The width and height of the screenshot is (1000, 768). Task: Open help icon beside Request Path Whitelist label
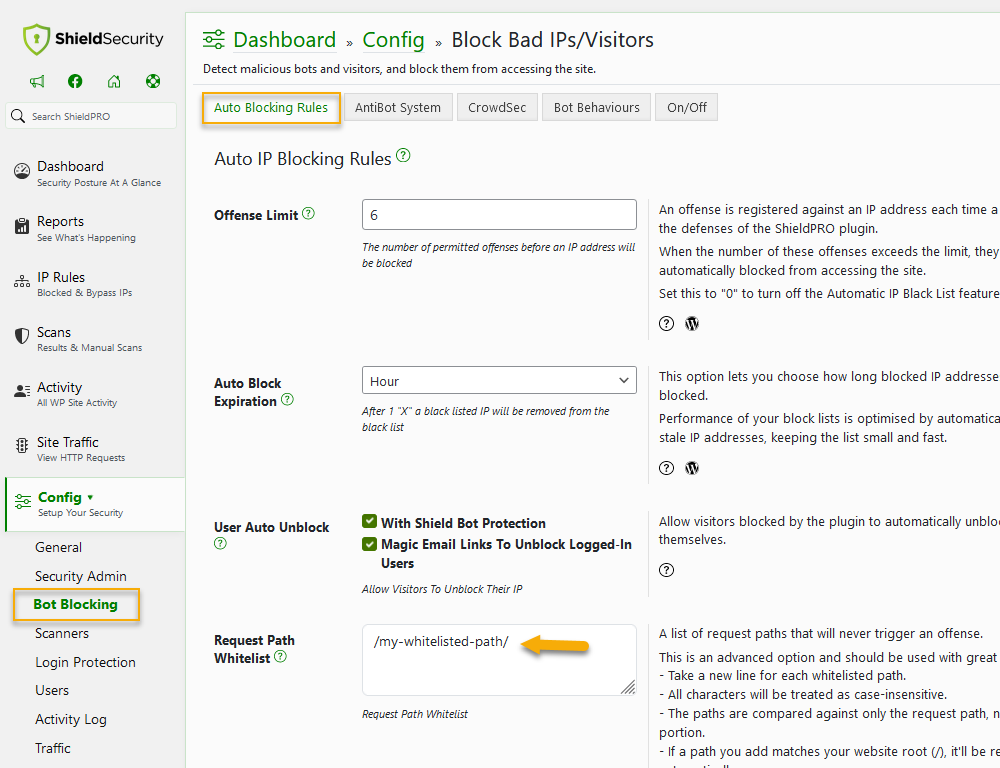pos(280,656)
